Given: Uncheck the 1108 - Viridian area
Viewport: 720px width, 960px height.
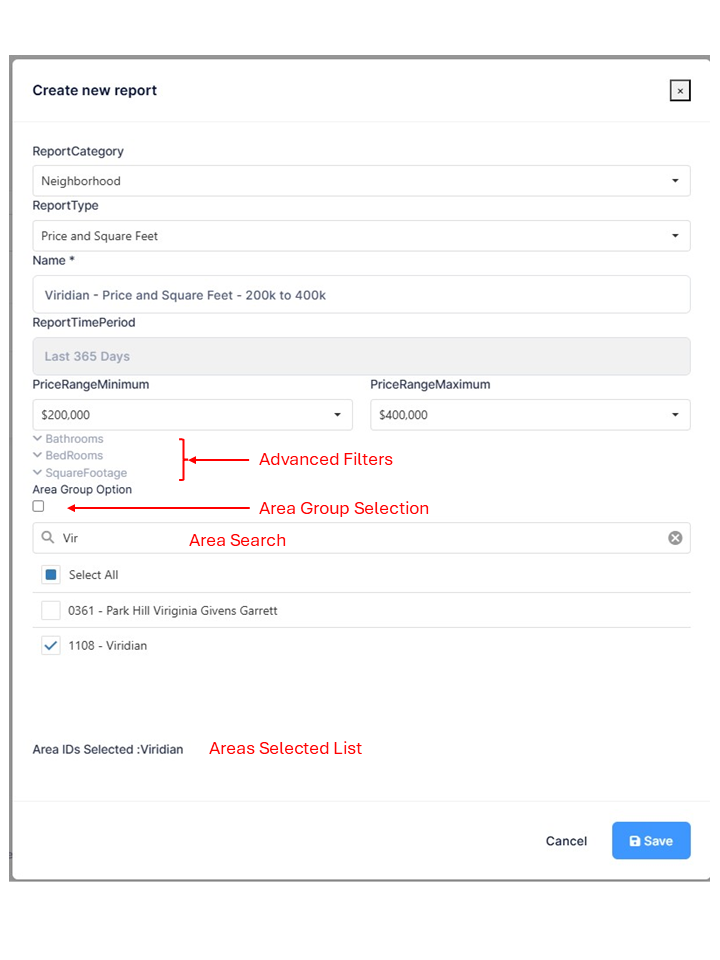Looking at the screenshot, I should tap(50, 645).
